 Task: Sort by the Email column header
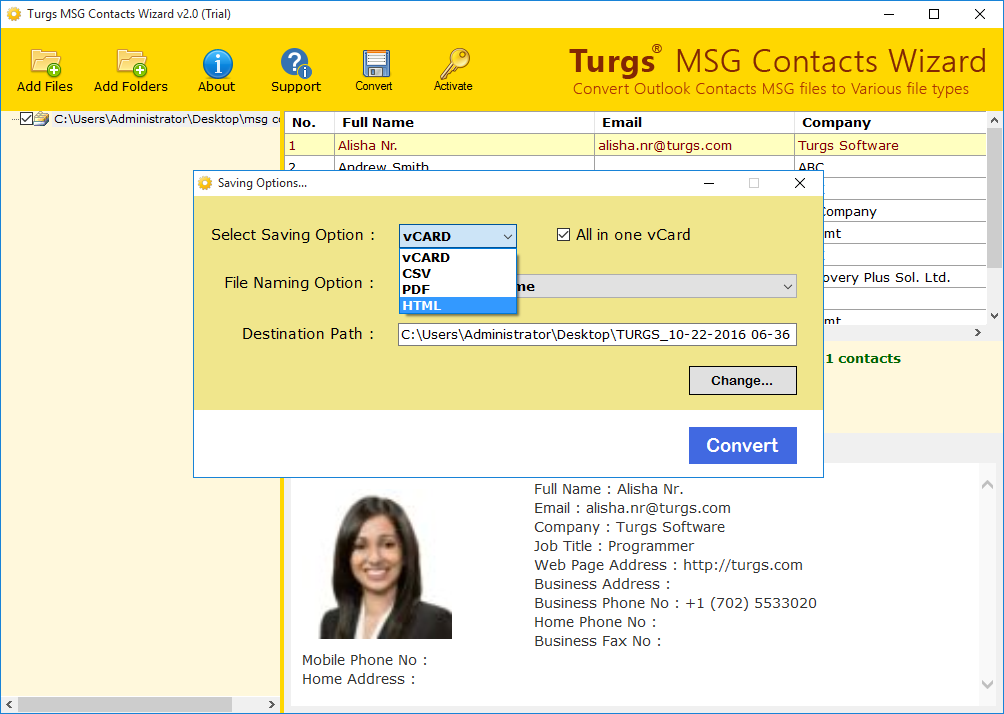pyautogui.click(x=694, y=122)
